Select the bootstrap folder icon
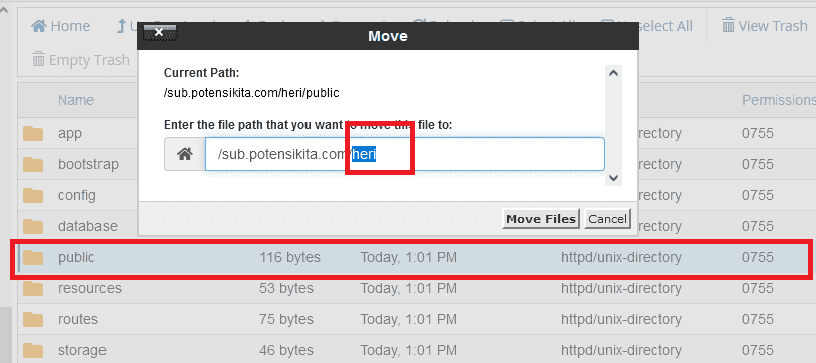Screen dimensions: 816x363 (33, 165)
